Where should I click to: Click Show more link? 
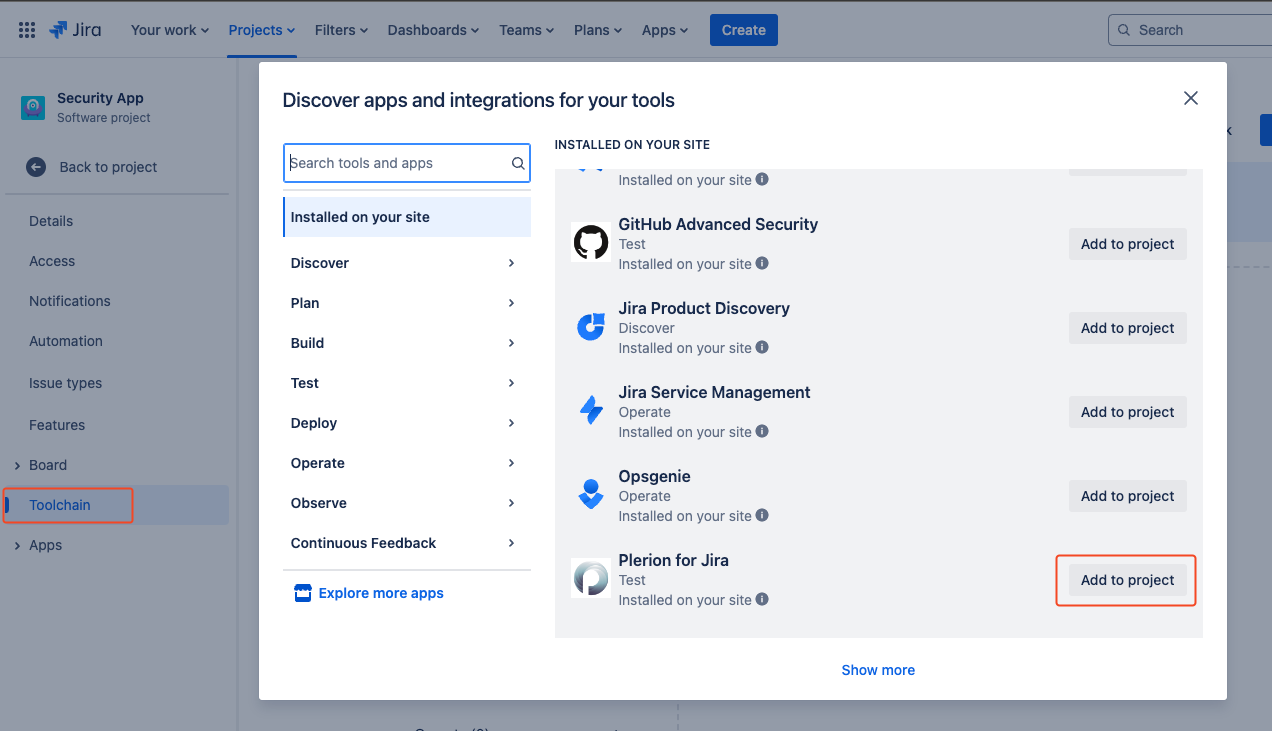(x=878, y=670)
